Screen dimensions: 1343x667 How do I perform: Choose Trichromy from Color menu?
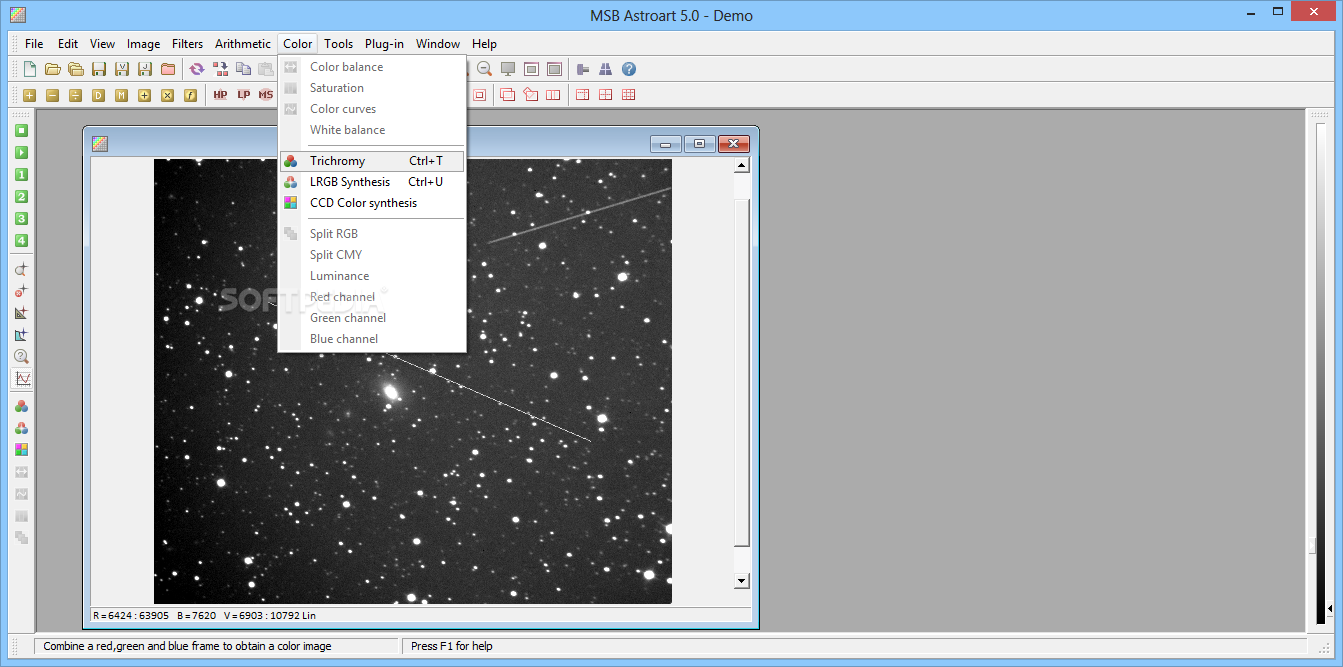click(372, 161)
